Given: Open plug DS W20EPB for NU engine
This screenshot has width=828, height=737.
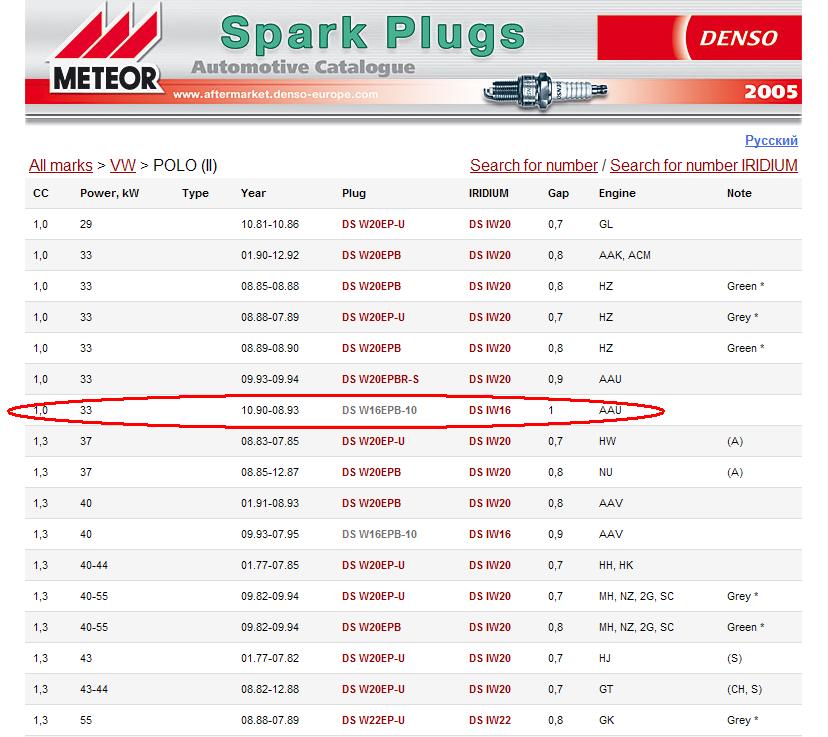Looking at the screenshot, I should 371,473.
